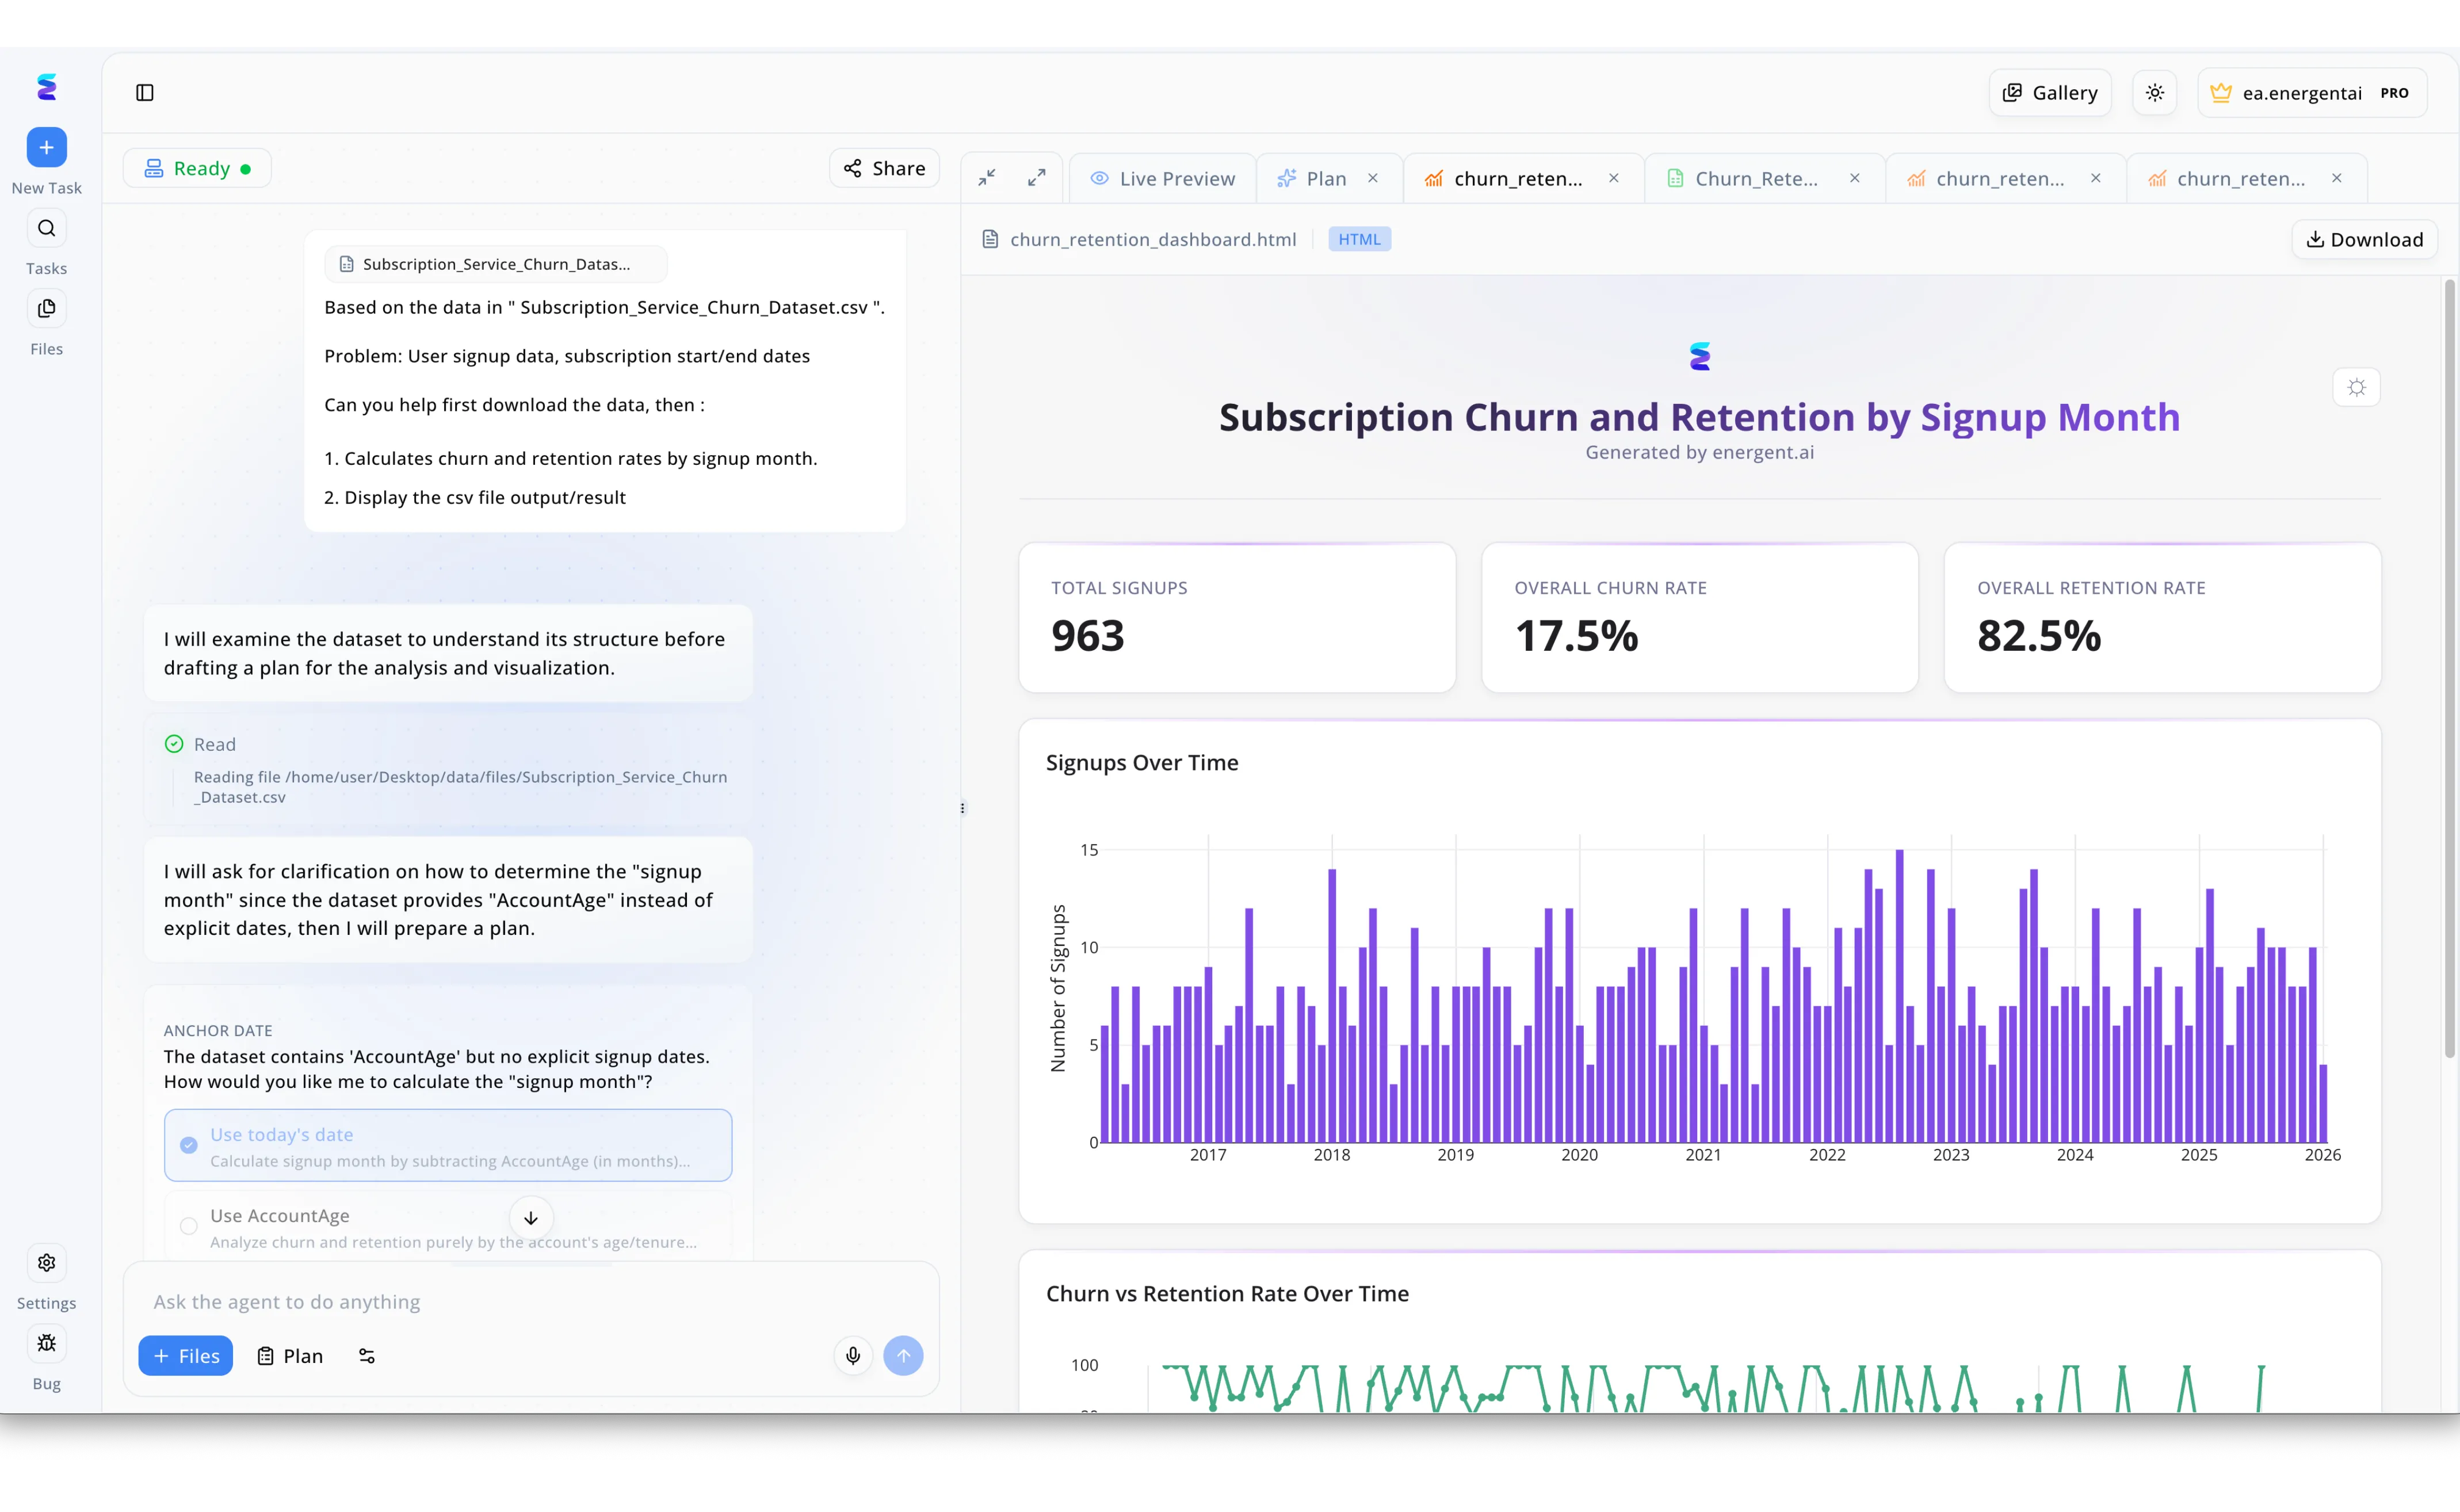This screenshot has height=1512, width=2460.
Task: Toggle the dashboard theme sun icon
Action: (2356, 387)
